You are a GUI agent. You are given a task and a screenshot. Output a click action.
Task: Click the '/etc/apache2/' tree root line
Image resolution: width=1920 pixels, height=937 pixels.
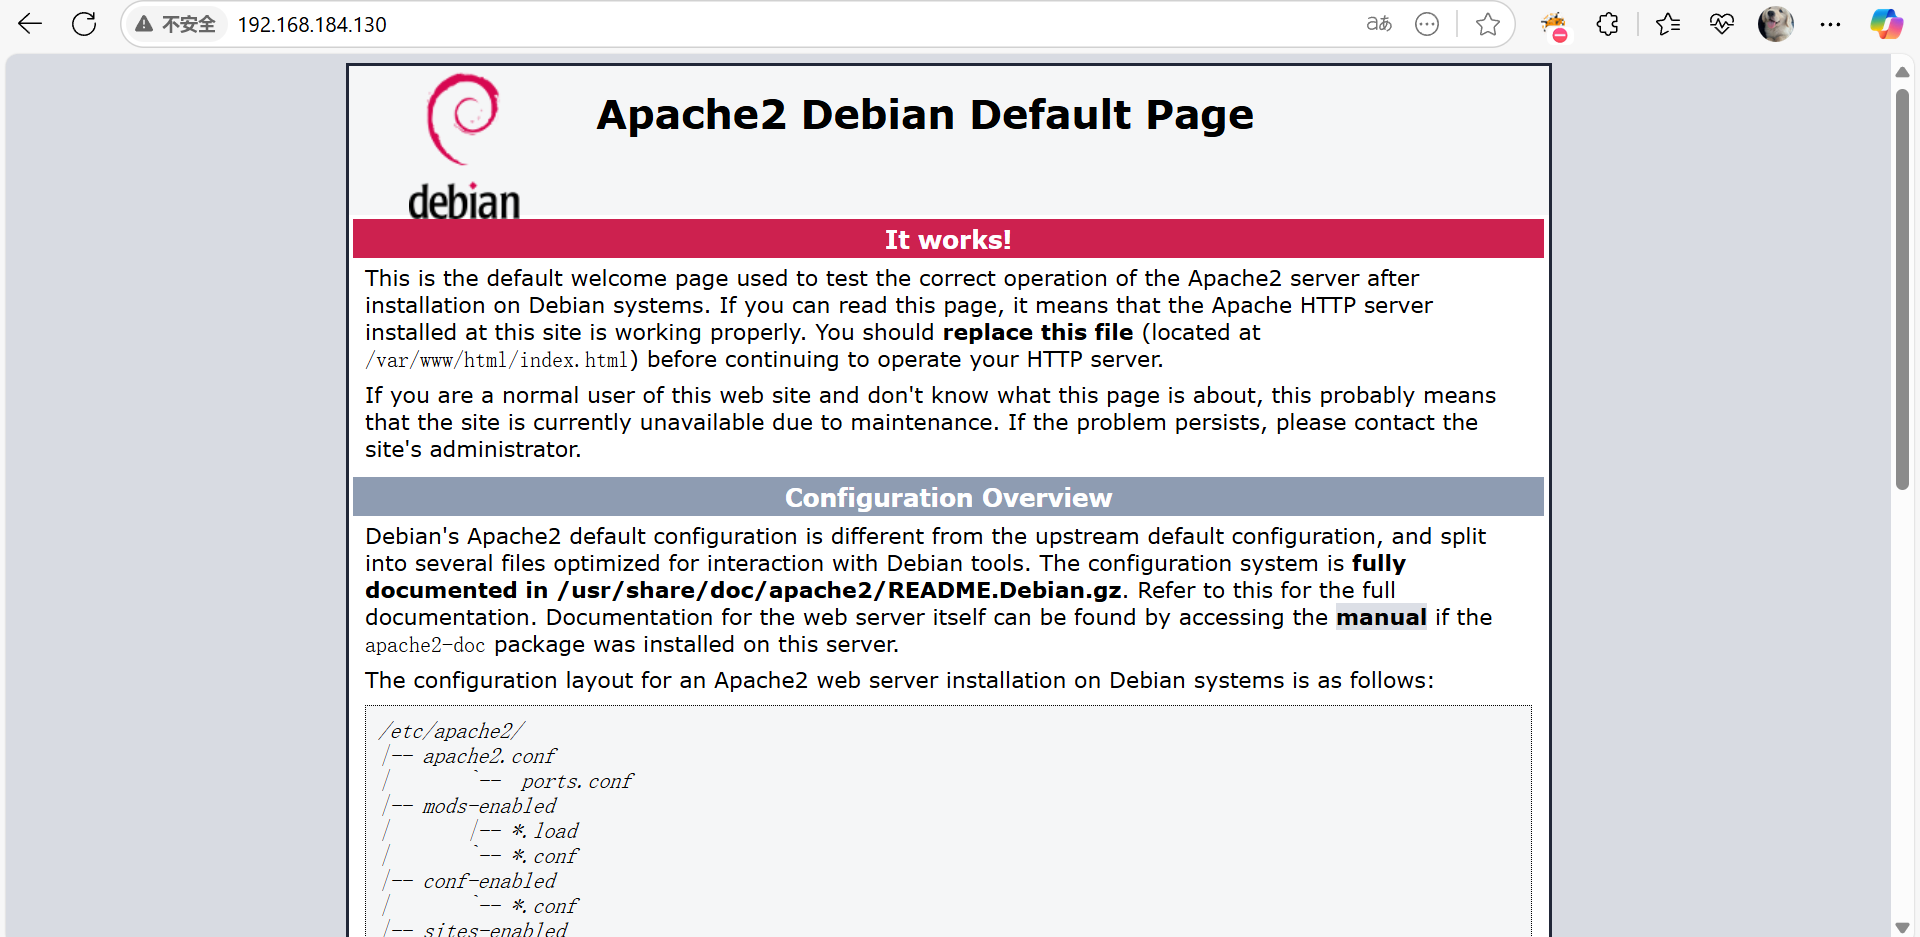(451, 731)
